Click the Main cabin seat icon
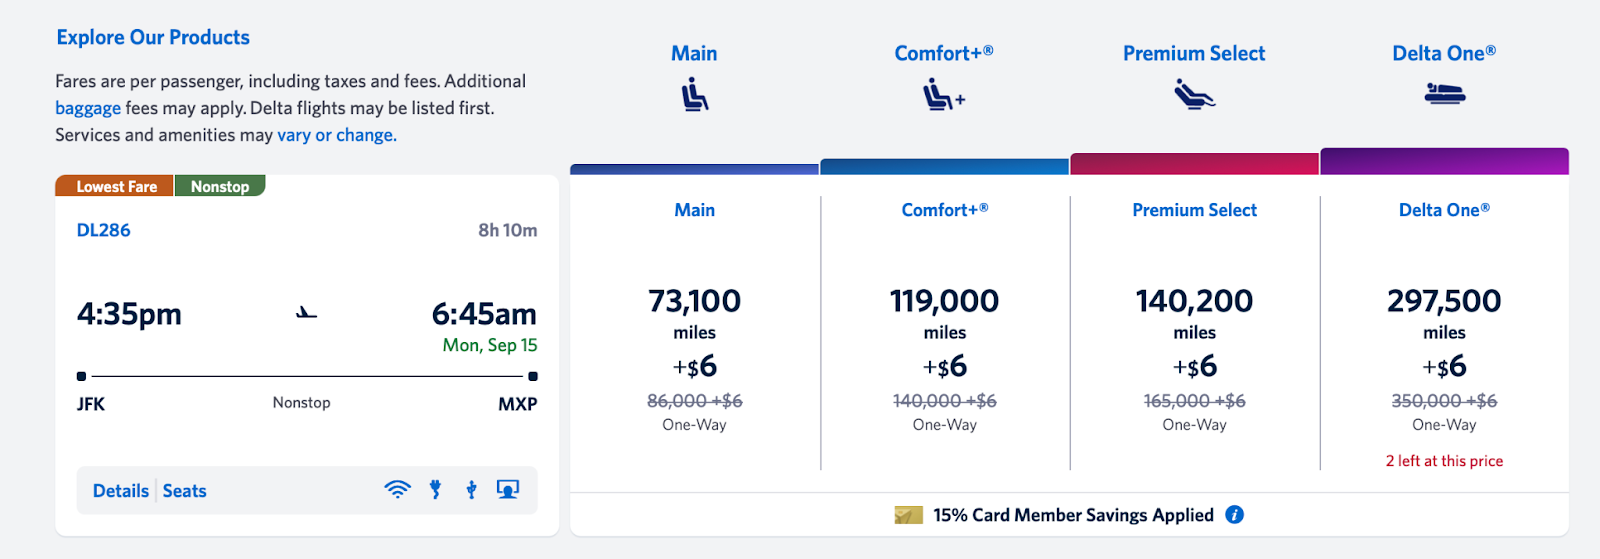1600x559 pixels. click(694, 96)
